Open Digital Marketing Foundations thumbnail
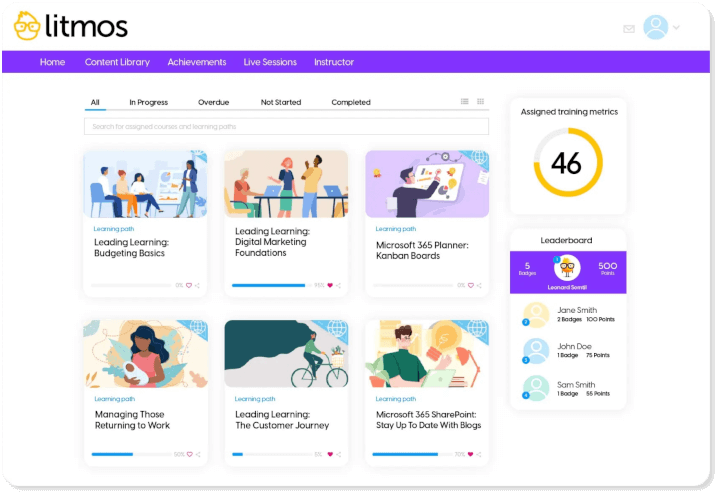The height and width of the screenshot is (496, 720). tap(286, 184)
